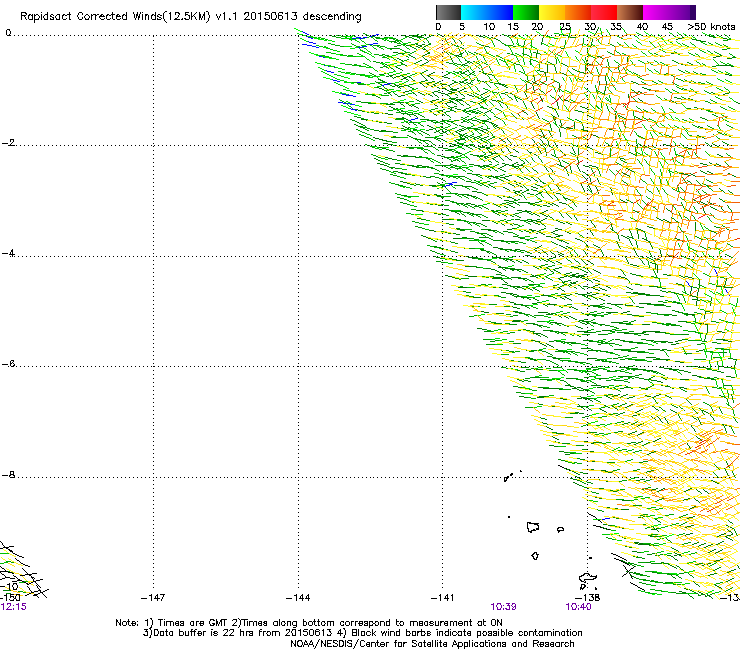Click the gray 0–5 knots legend segment
The width and height of the screenshot is (740, 650).
click(x=448, y=12)
